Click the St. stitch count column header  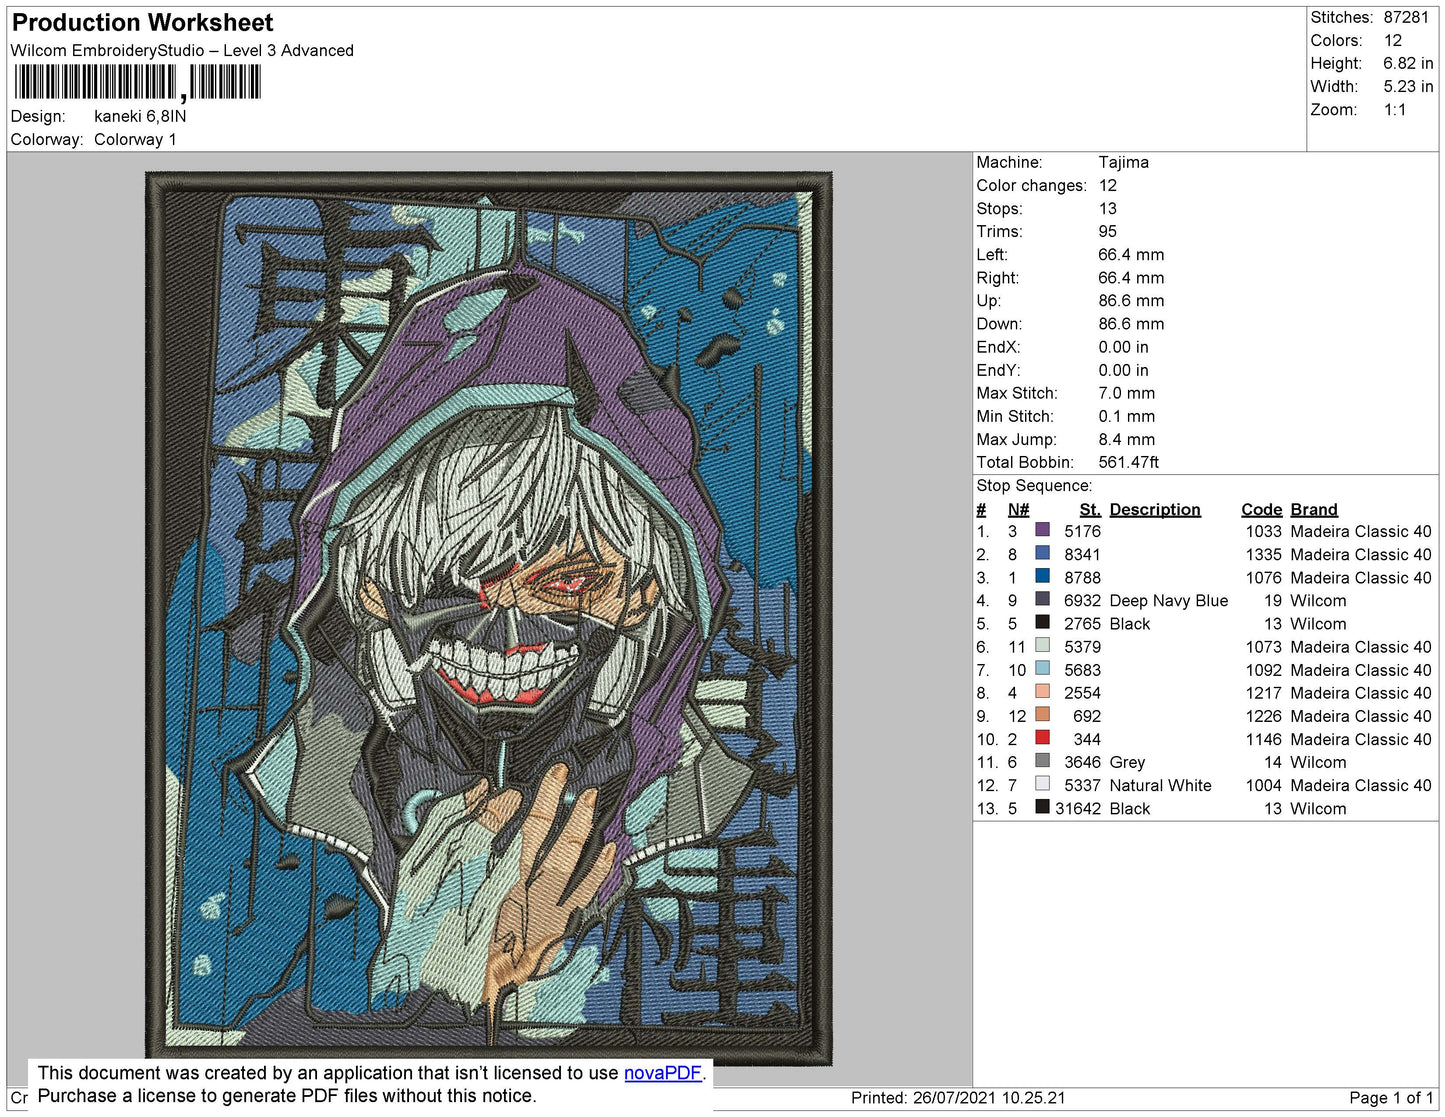coord(1089,509)
